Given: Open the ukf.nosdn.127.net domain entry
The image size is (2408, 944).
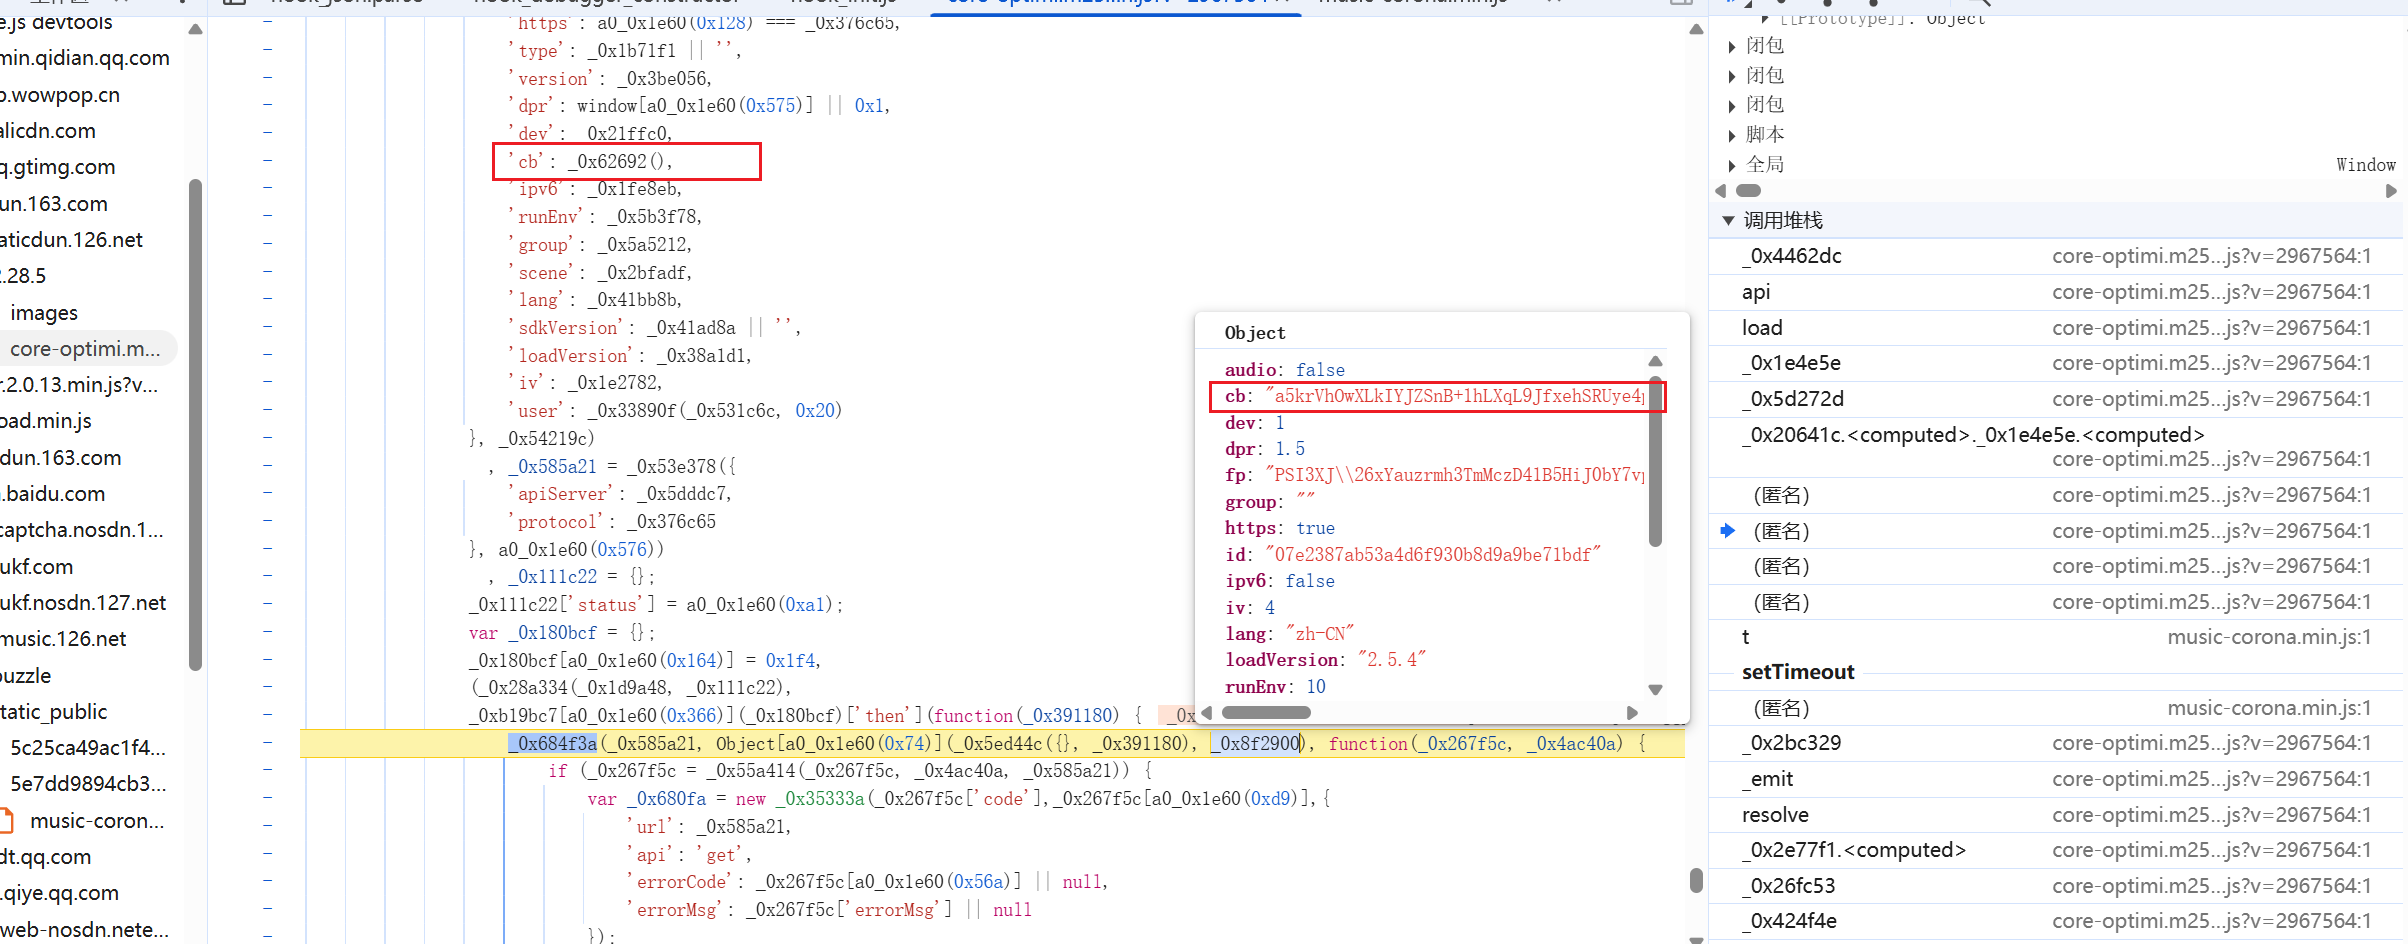Looking at the screenshot, I should point(83,603).
